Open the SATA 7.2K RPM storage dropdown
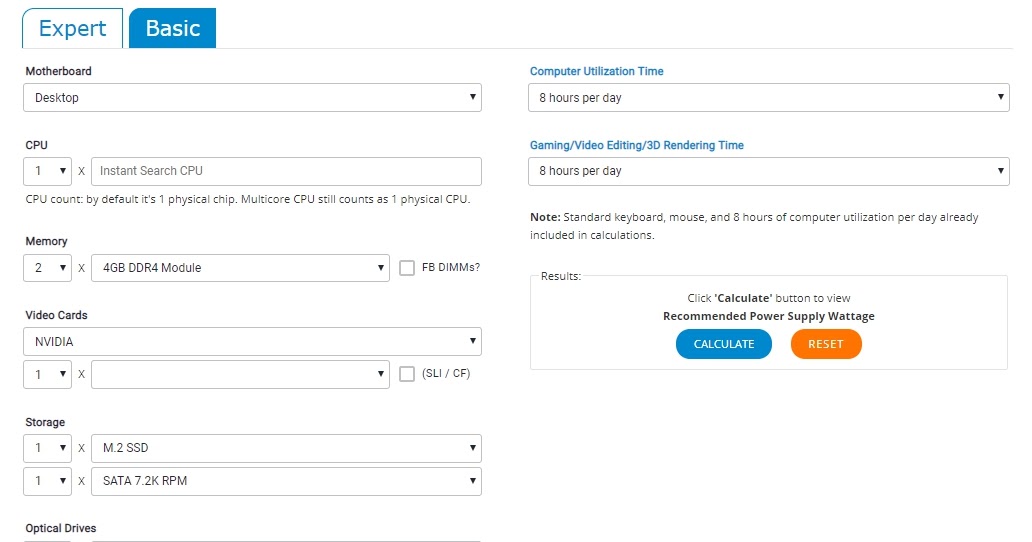The height and width of the screenshot is (542, 1032). coord(286,481)
